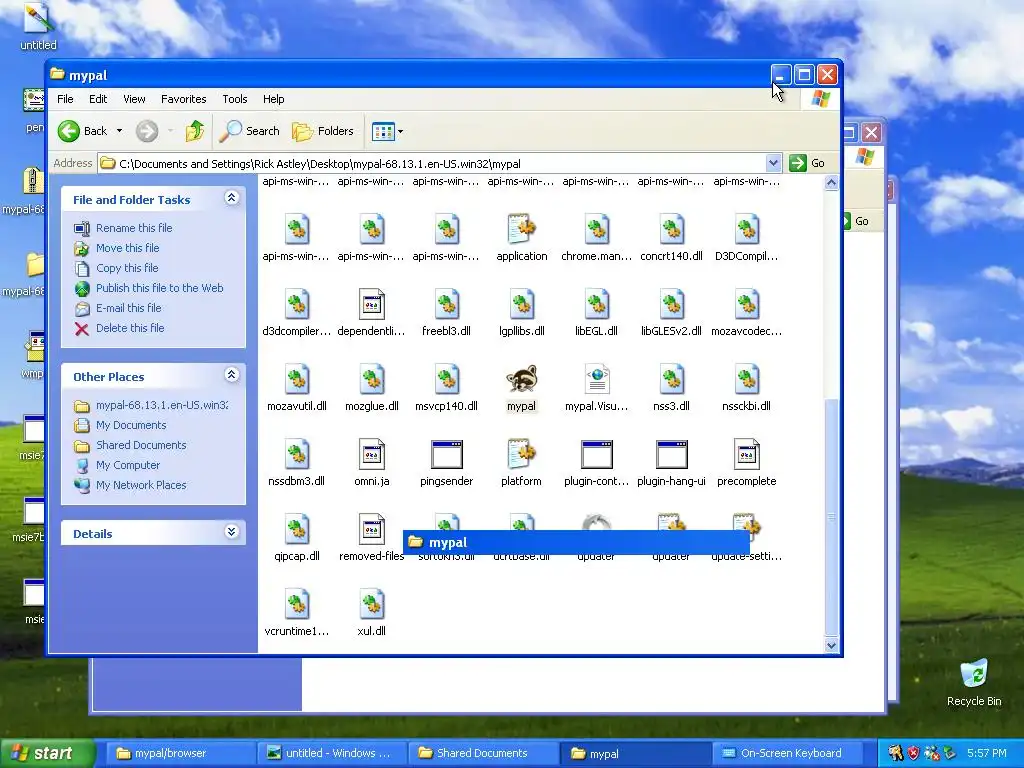Select the freebl3.dll file

(x=447, y=304)
